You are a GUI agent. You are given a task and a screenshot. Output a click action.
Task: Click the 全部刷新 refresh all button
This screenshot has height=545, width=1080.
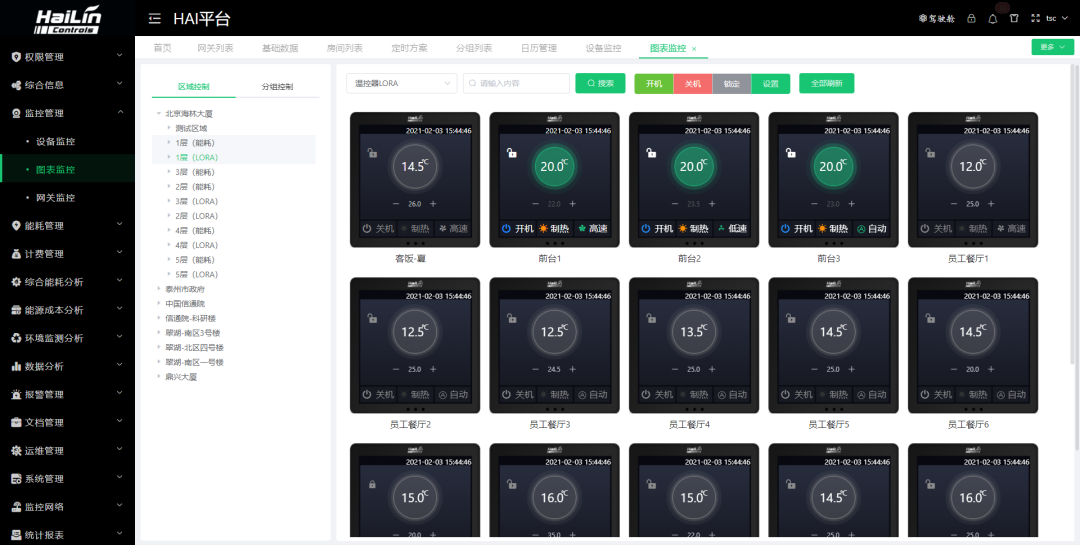click(x=826, y=84)
